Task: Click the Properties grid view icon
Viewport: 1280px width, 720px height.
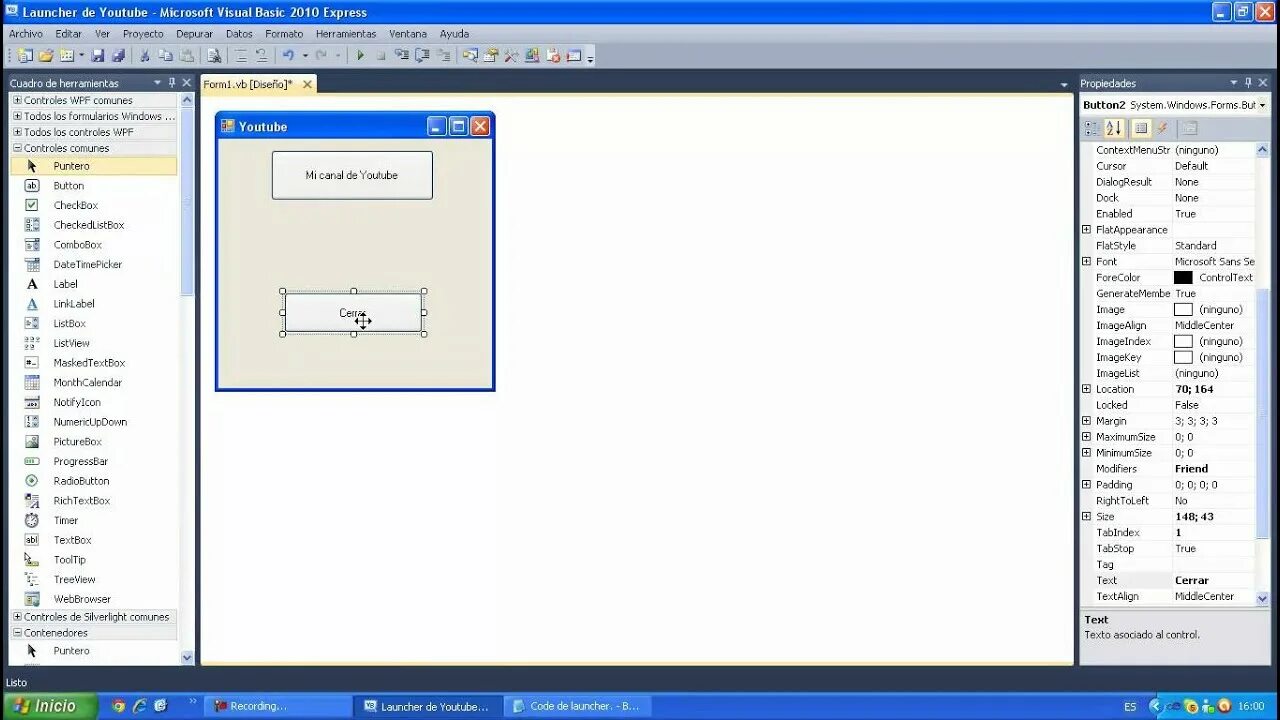Action: click(x=1140, y=128)
